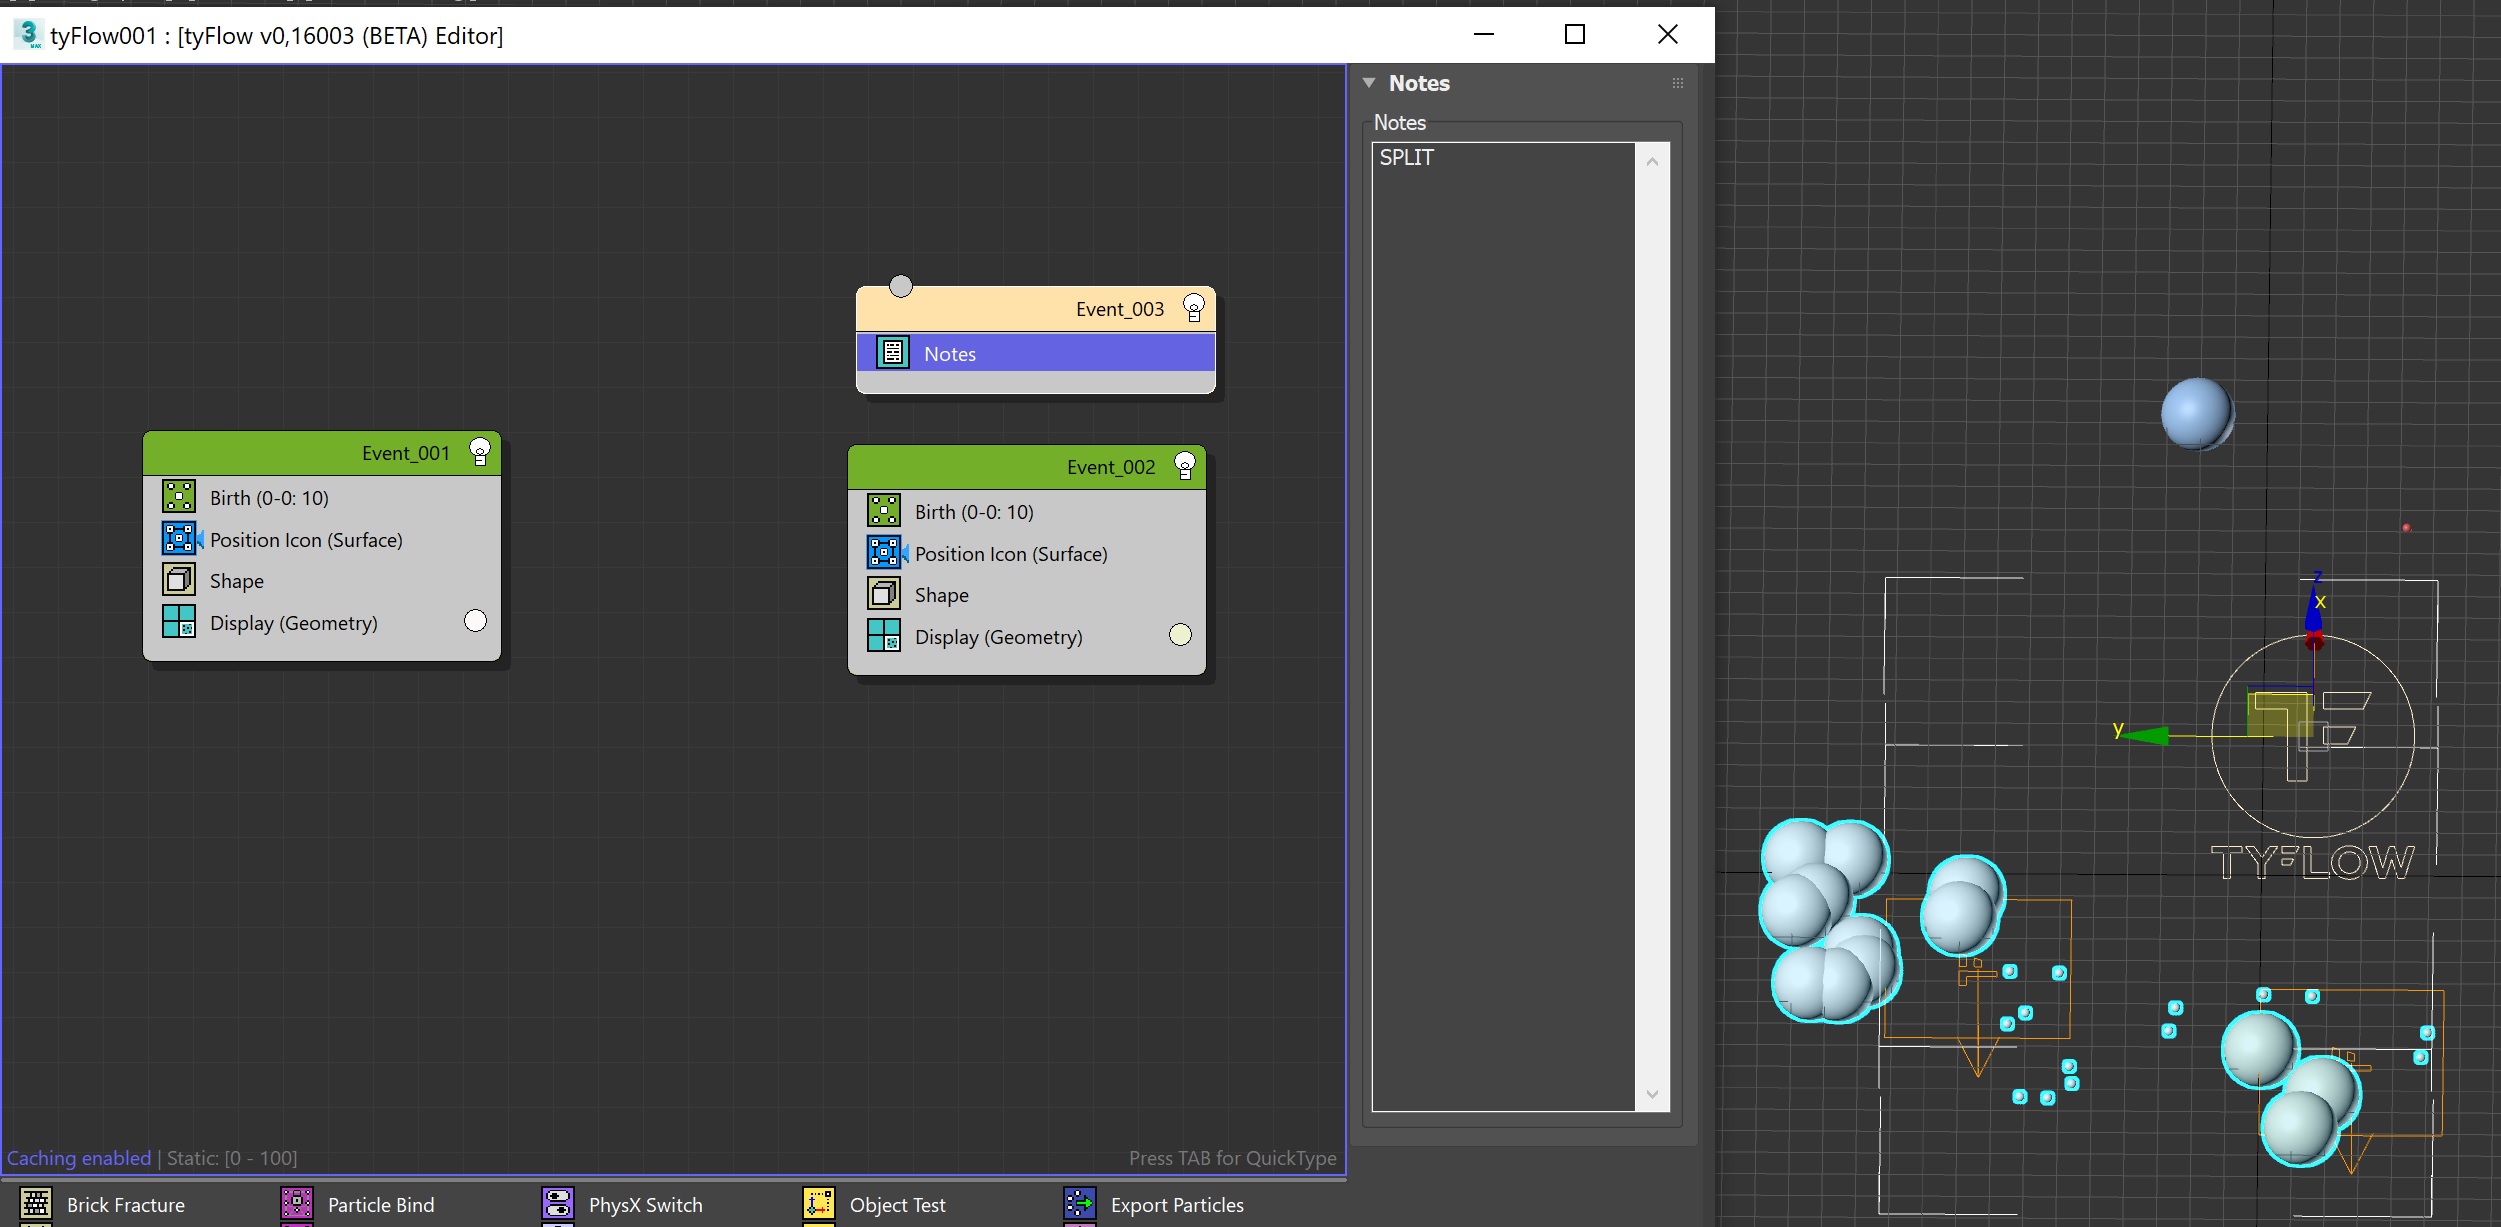
Task: Click the blue sphere in the viewport
Action: click(x=2197, y=413)
